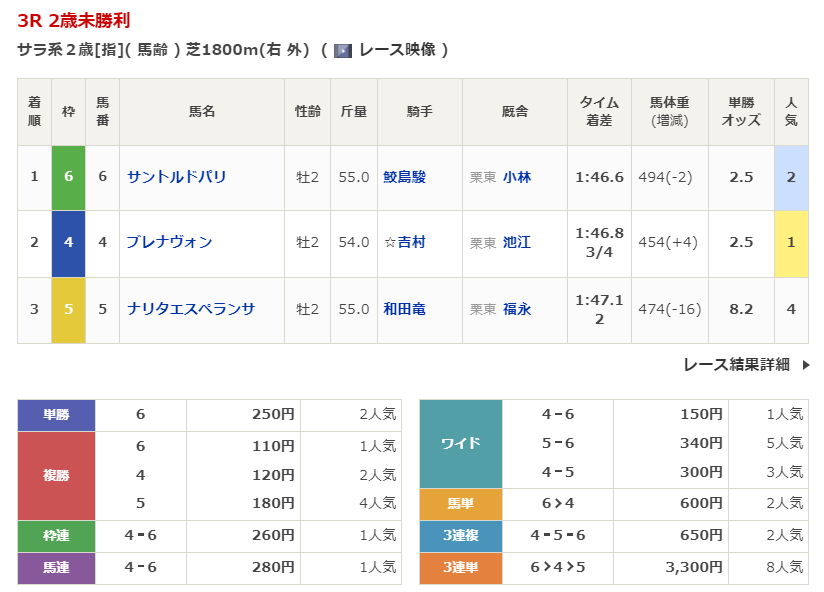Click blue frame number 4 swatch

[68, 243]
